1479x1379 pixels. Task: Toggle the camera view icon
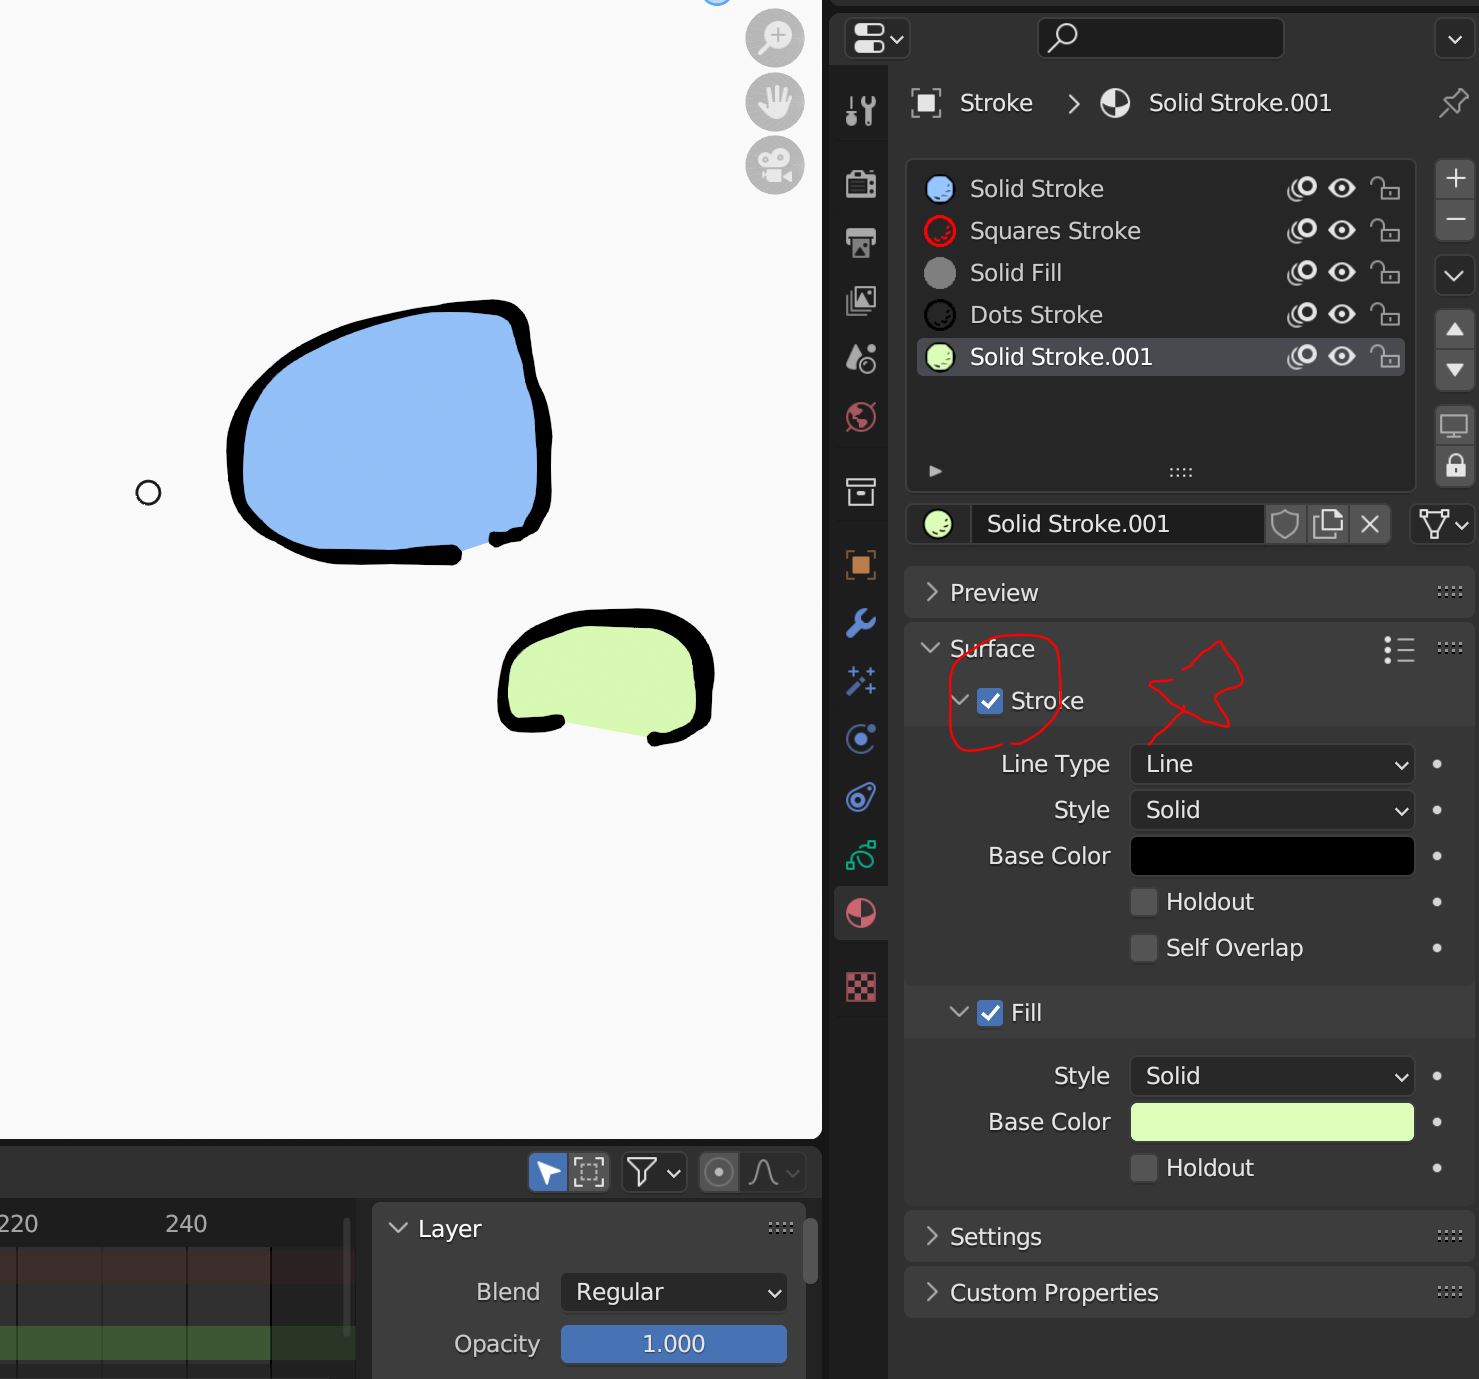click(775, 165)
